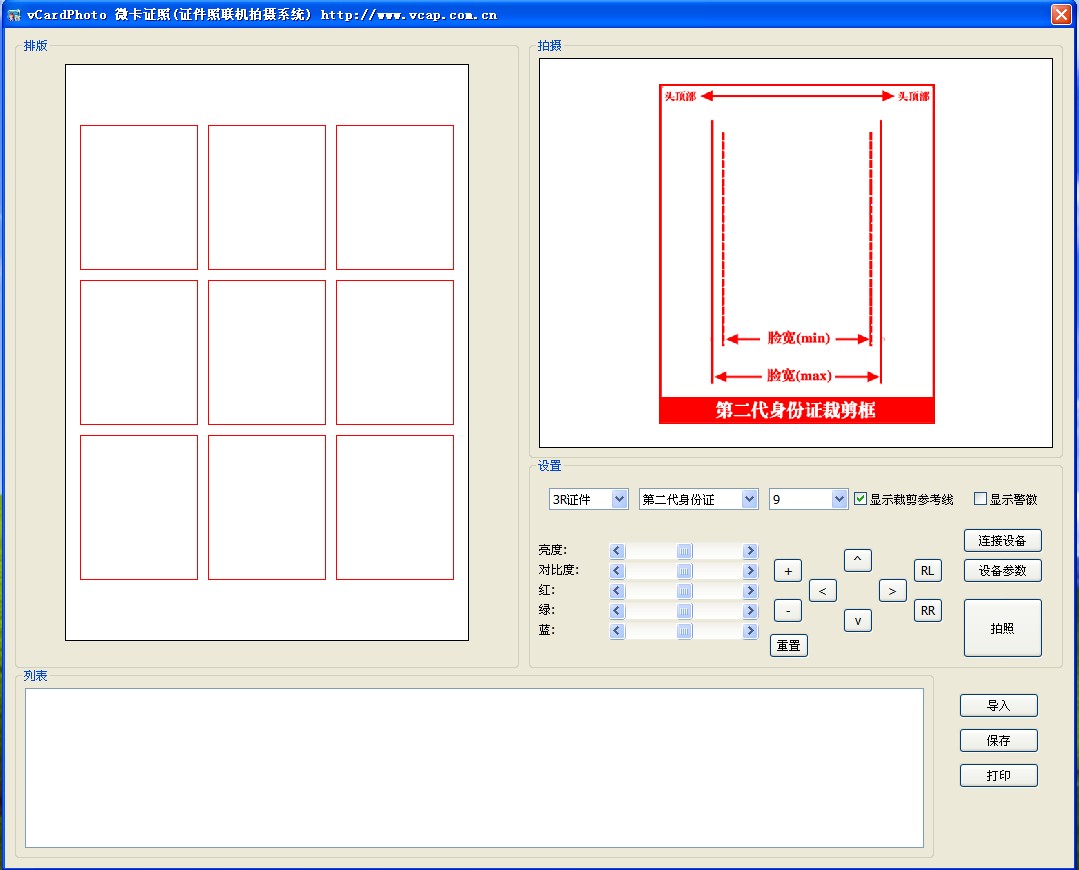The height and width of the screenshot is (870, 1079).
Task: Click 连接设备 to connect the device
Action: click(1002, 540)
